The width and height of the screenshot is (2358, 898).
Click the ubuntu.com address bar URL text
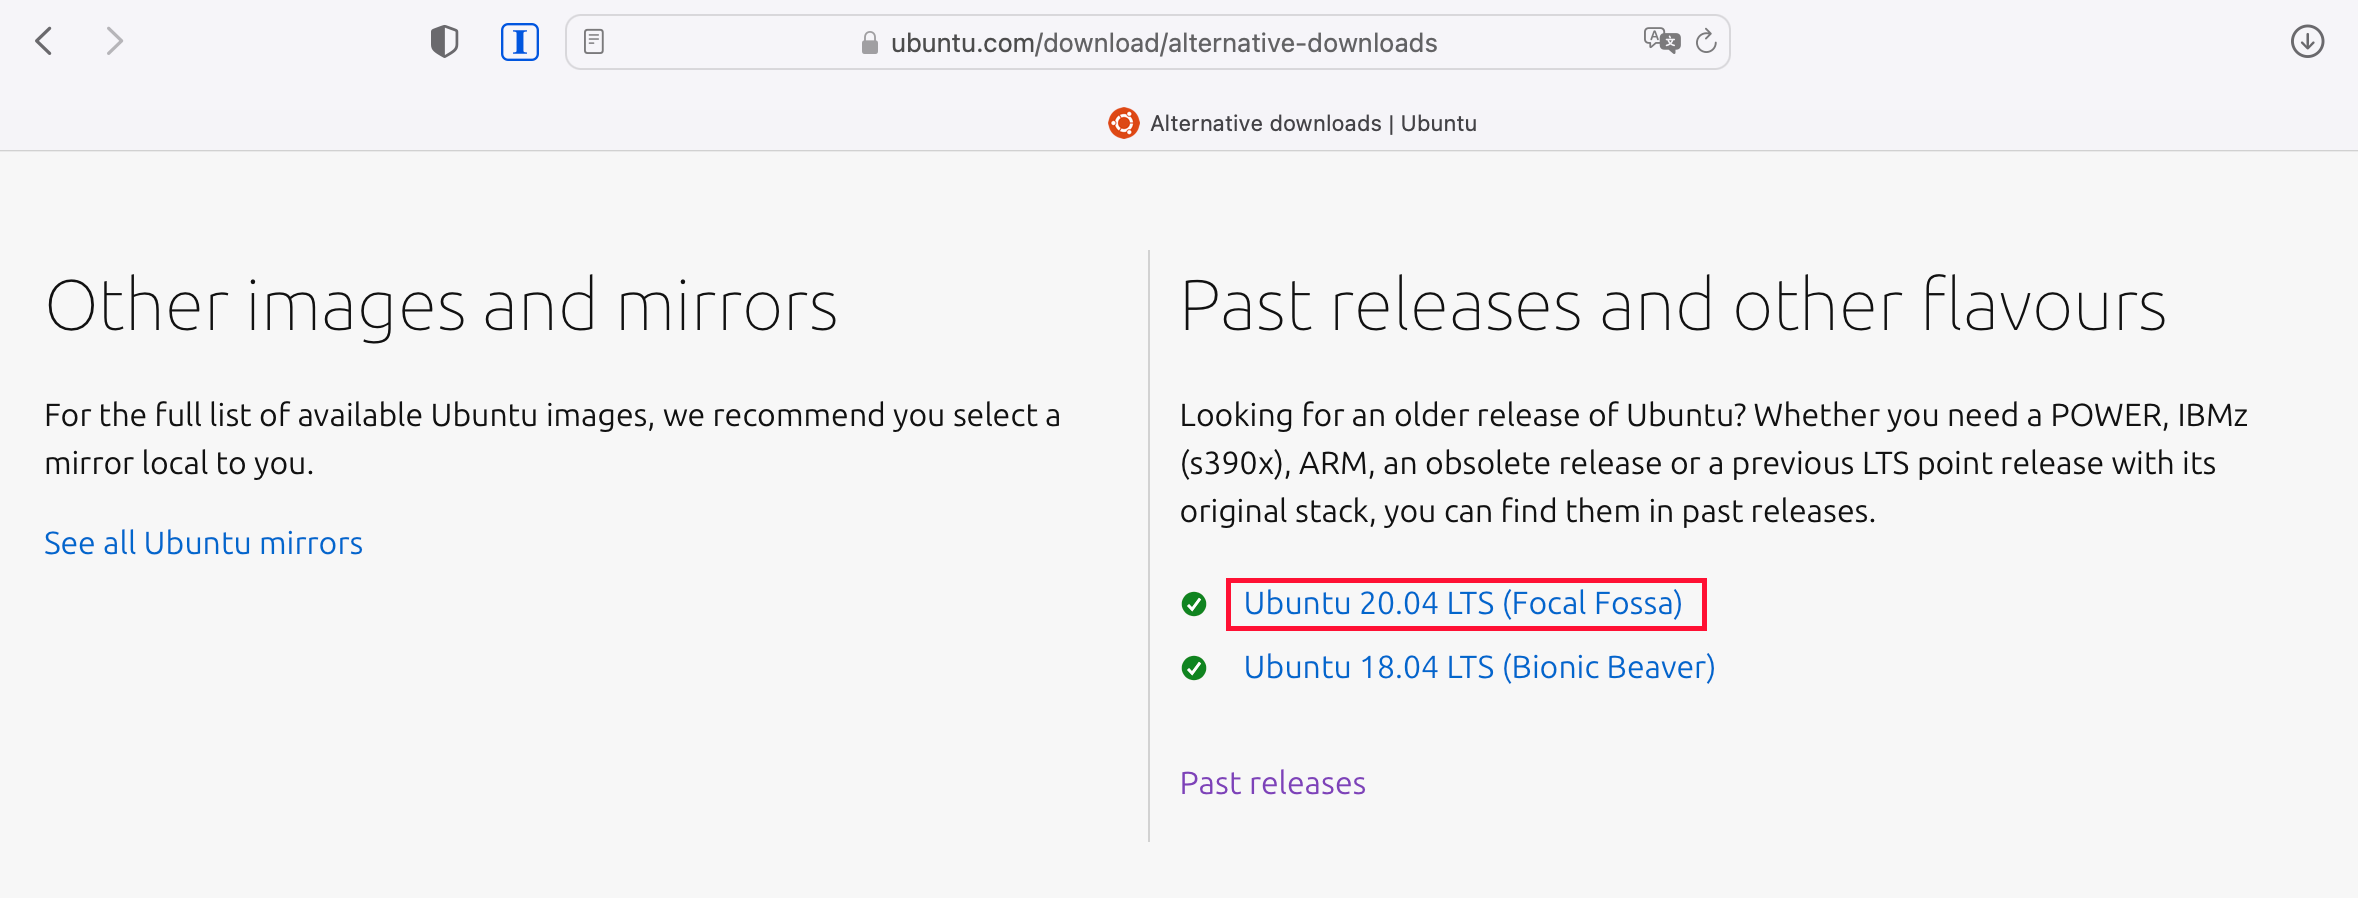point(1164,43)
